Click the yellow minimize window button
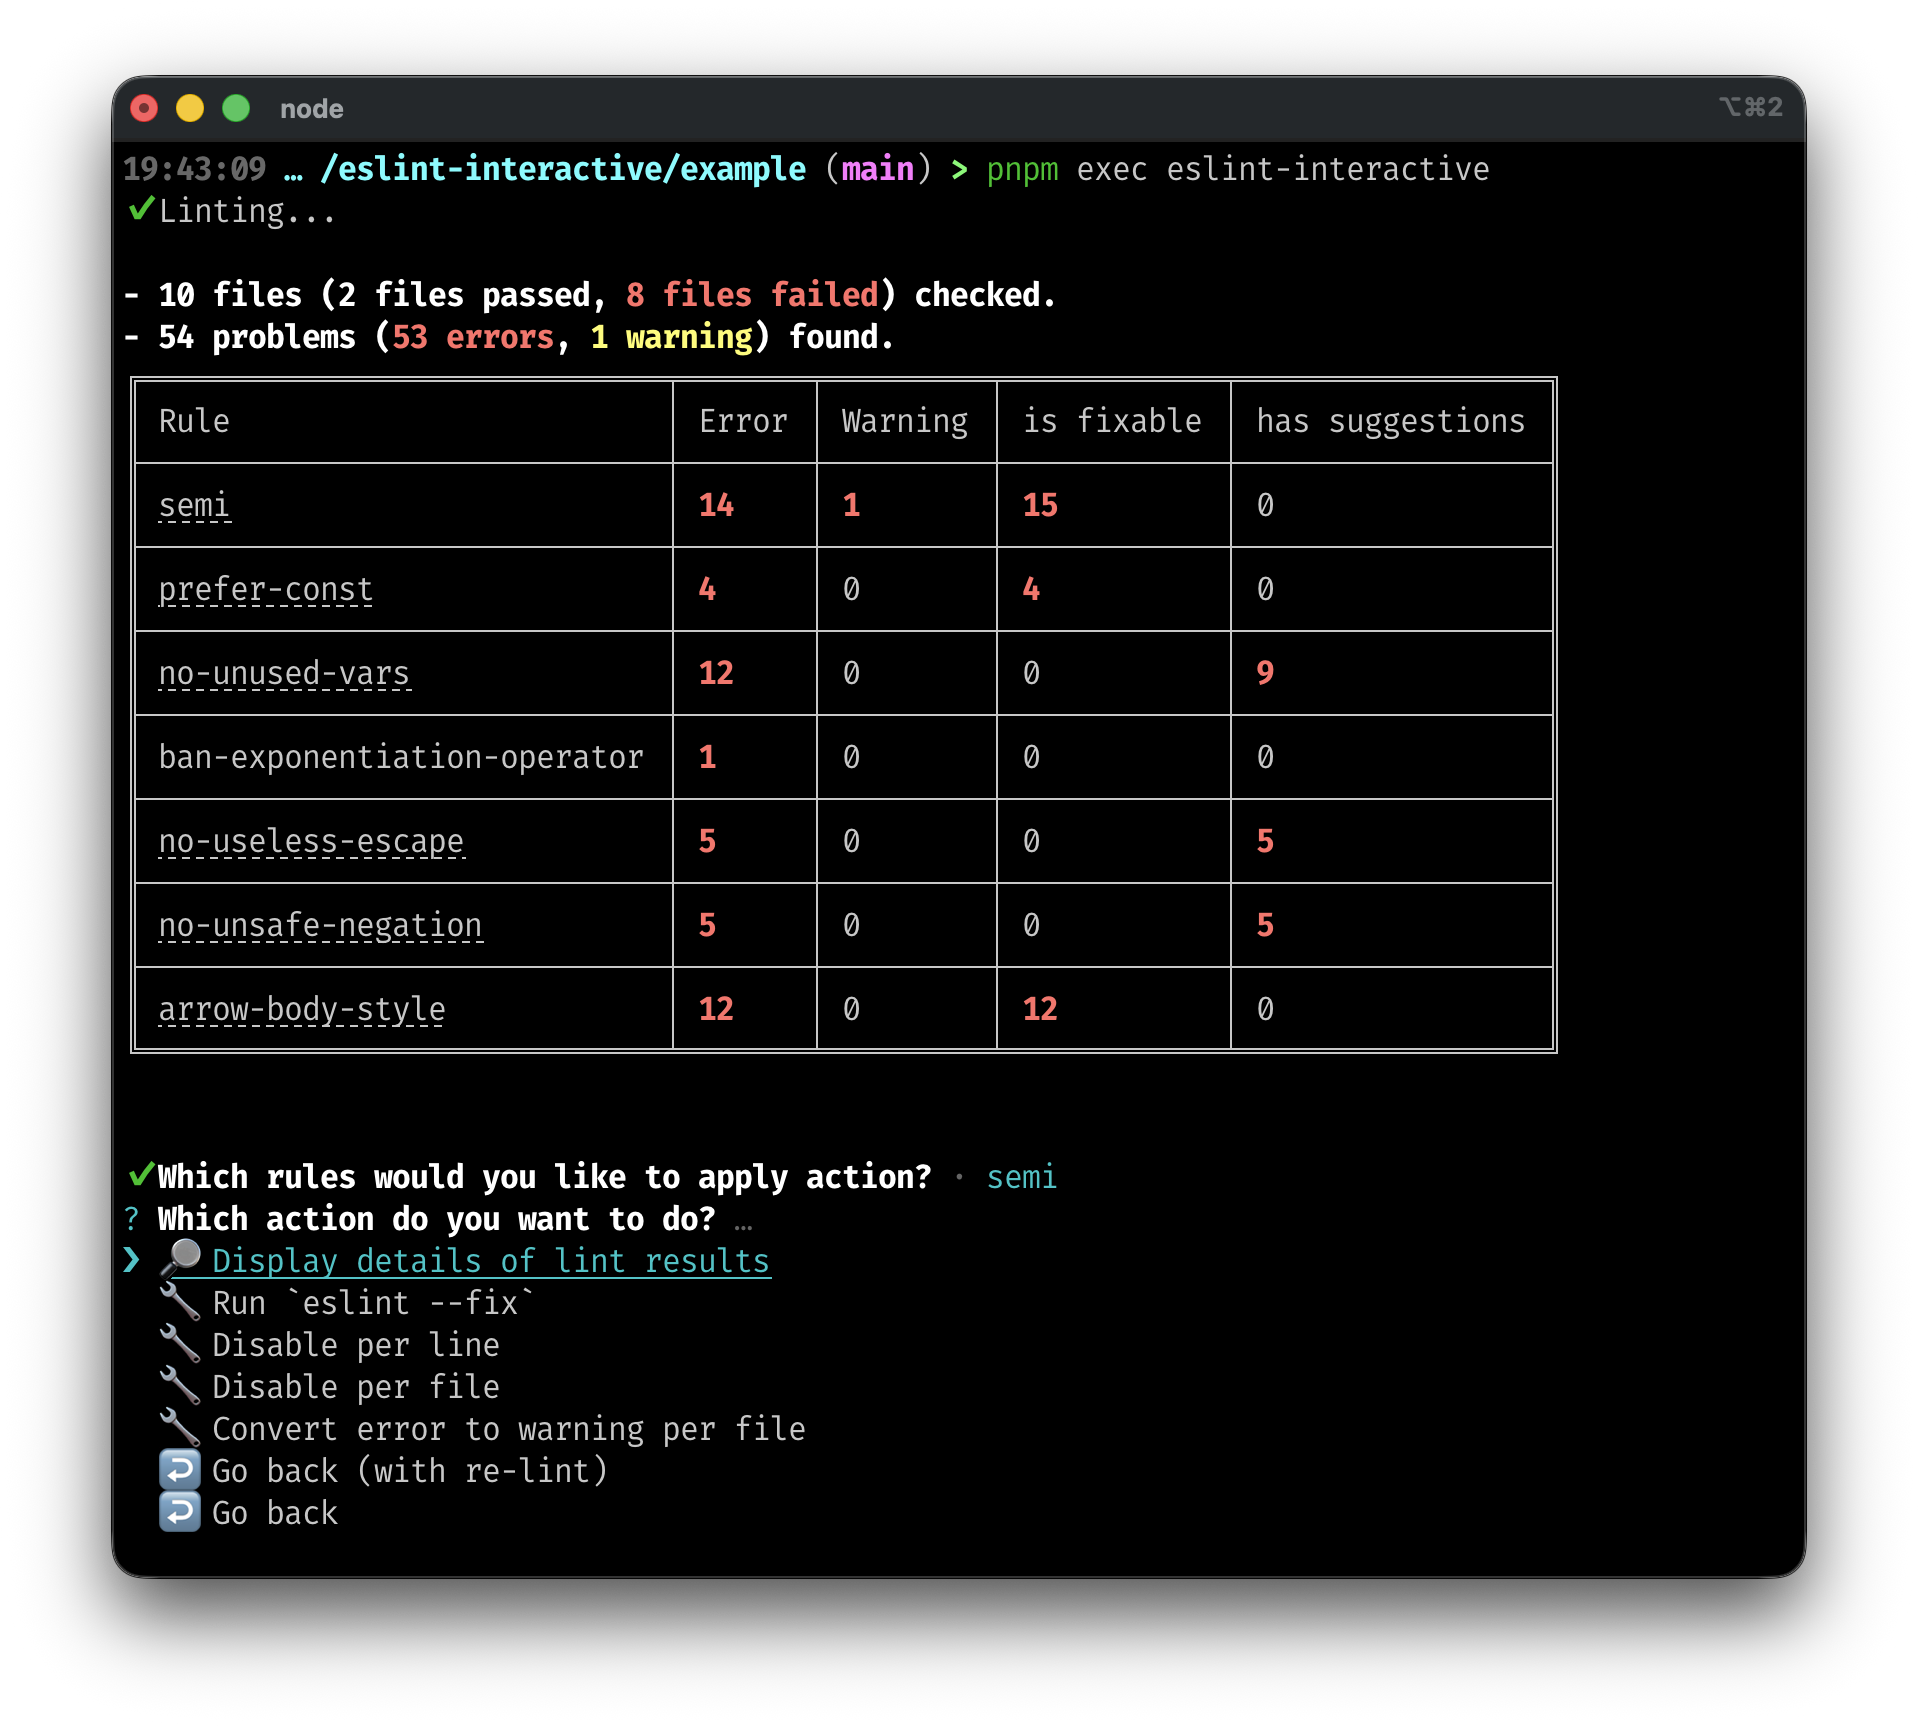 click(x=190, y=108)
